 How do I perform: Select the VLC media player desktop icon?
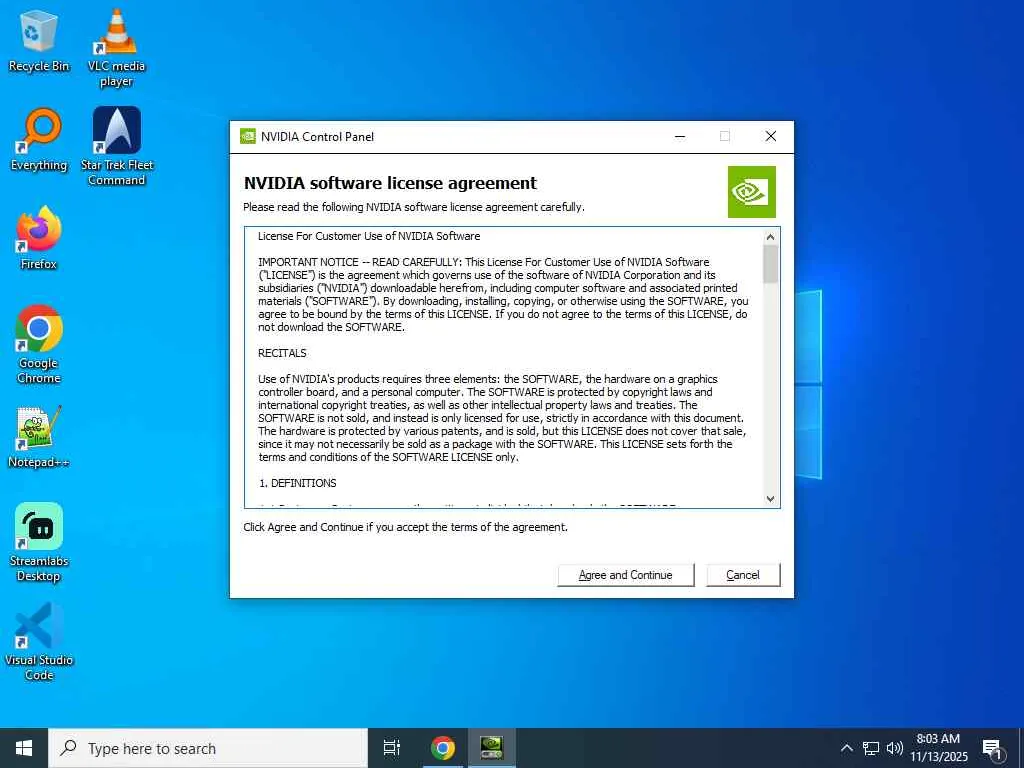pyautogui.click(x=116, y=48)
